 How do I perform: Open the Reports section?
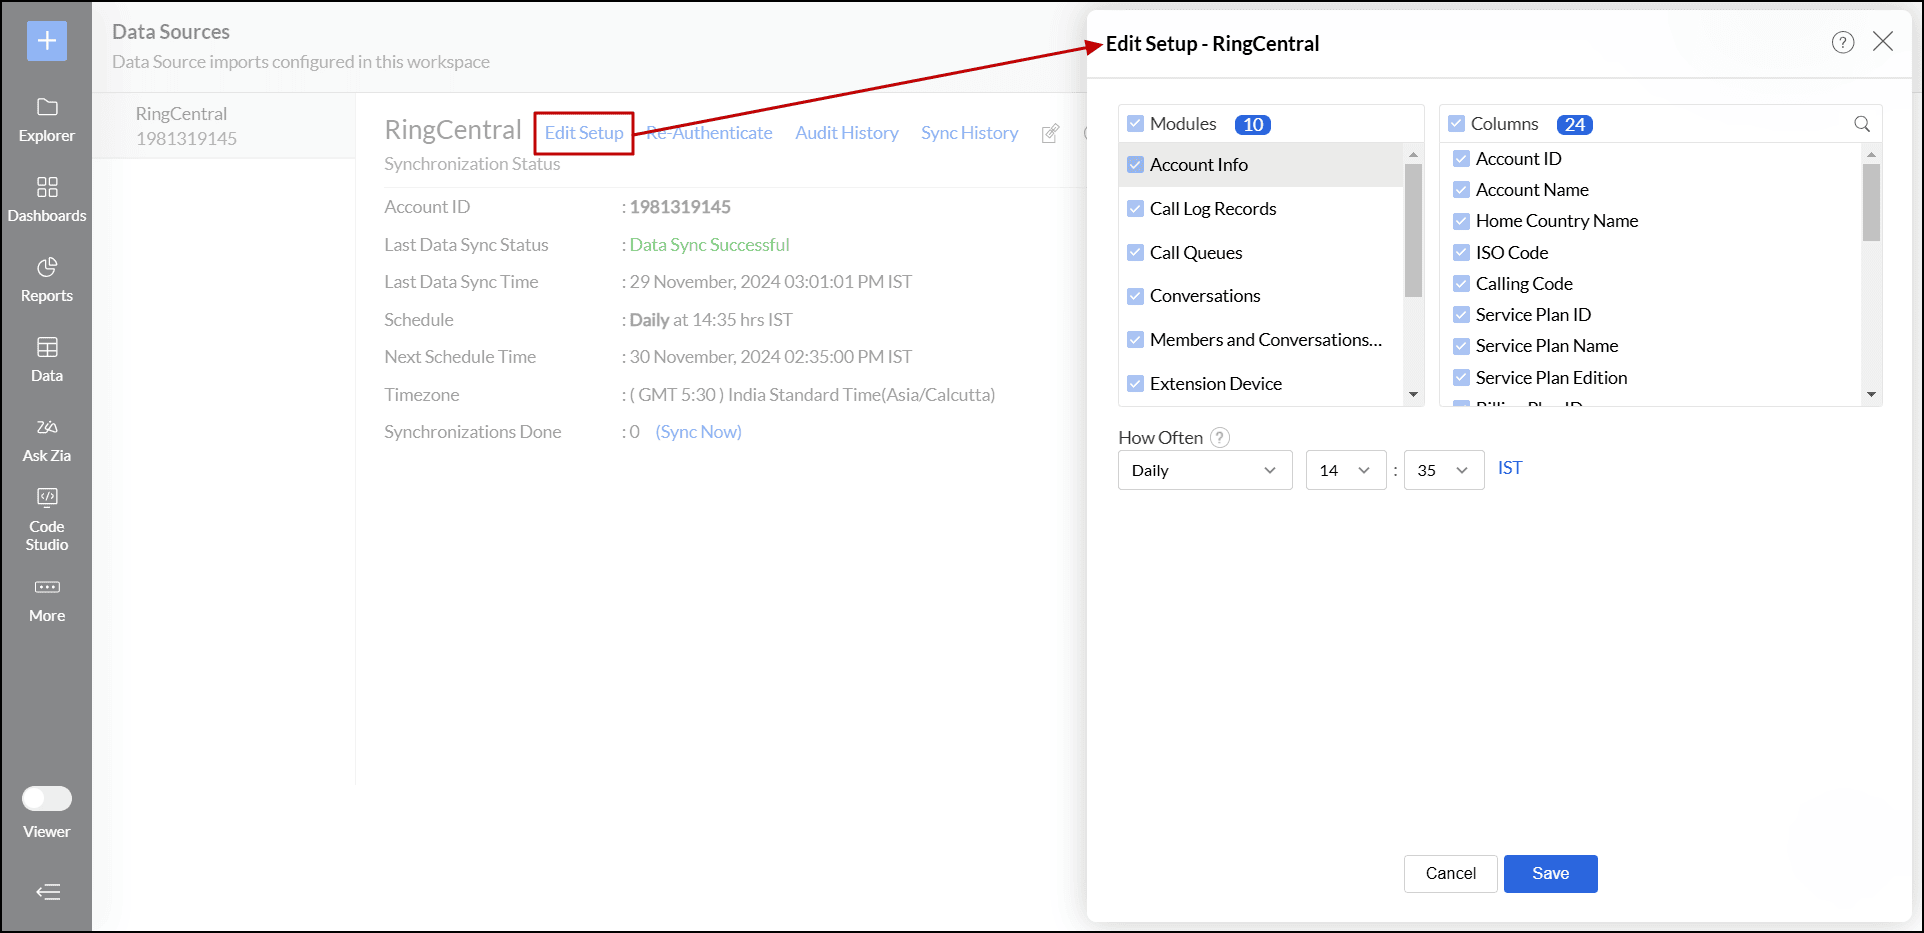point(46,279)
